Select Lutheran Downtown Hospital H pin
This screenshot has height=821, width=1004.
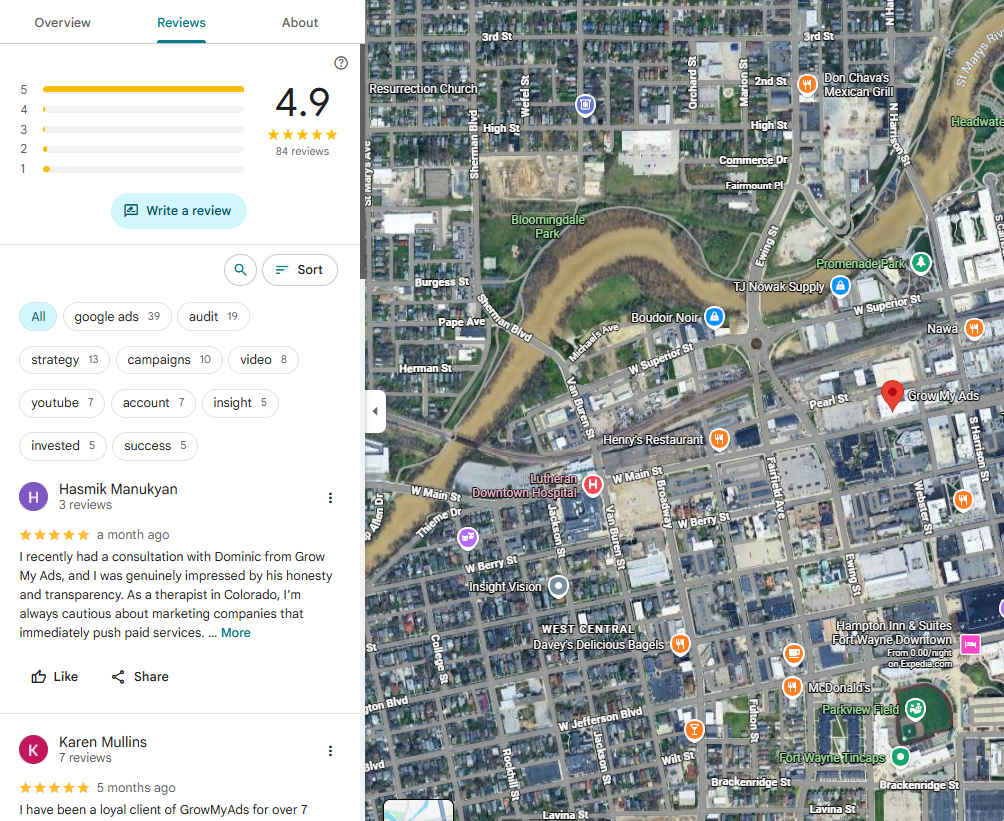click(593, 485)
